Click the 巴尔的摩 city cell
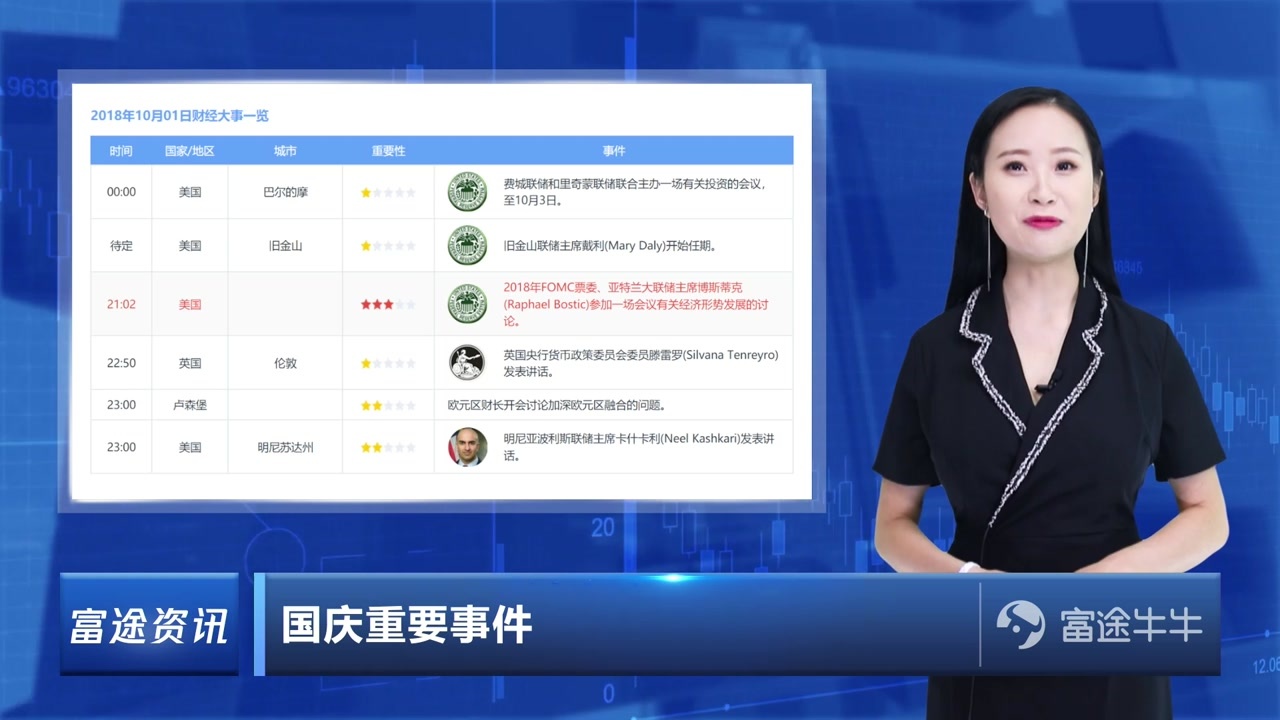This screenshot has height=720, width=1280. [285, 192]
